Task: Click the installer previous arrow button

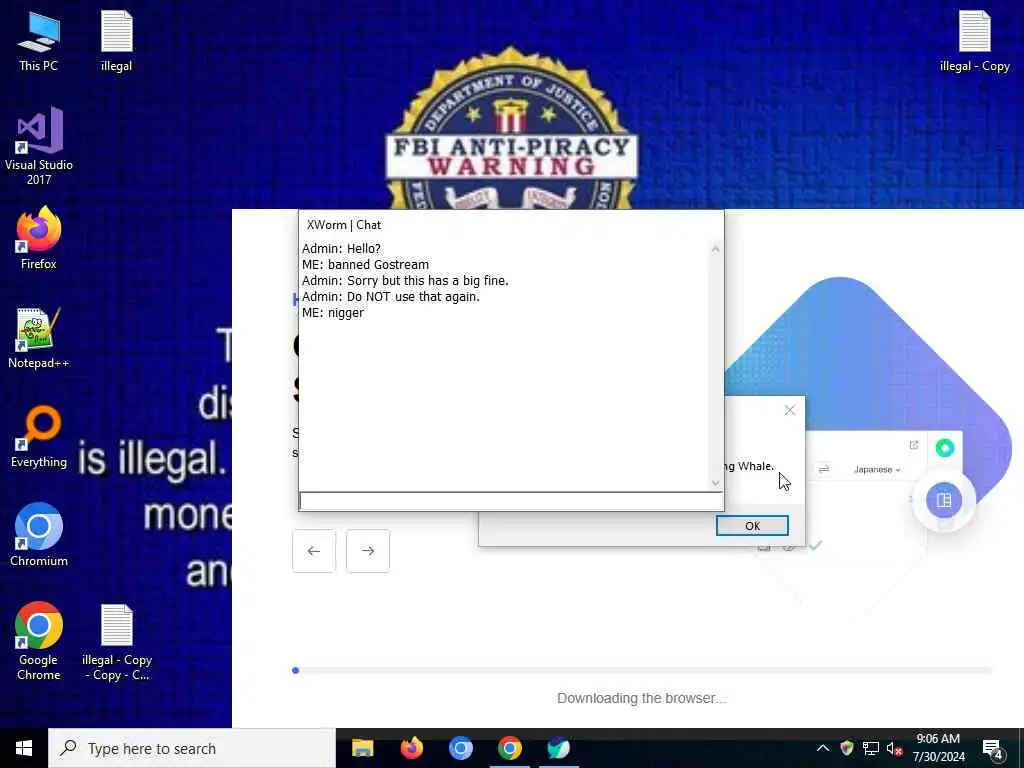Action: point(313,551)
